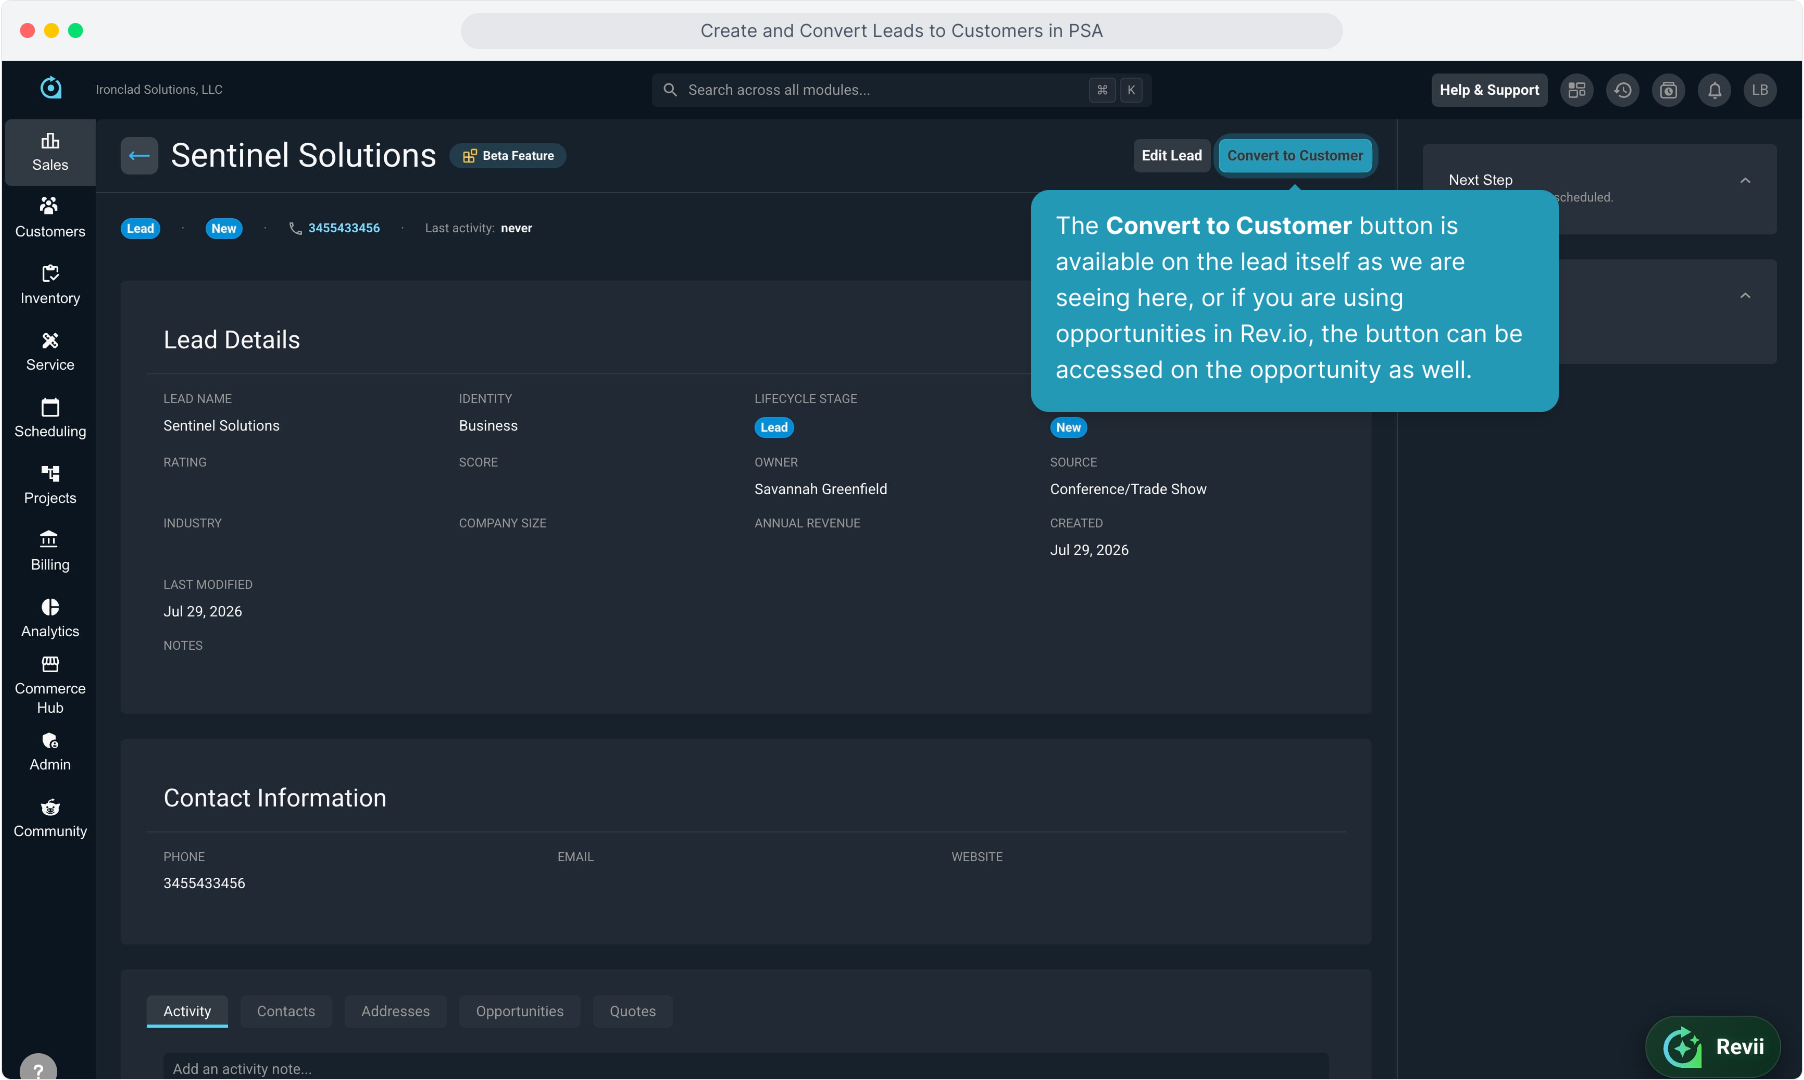Click the contact phone value 3455433456
This screenshot has height=1080, width=1804.
click(x=204, y=884)
